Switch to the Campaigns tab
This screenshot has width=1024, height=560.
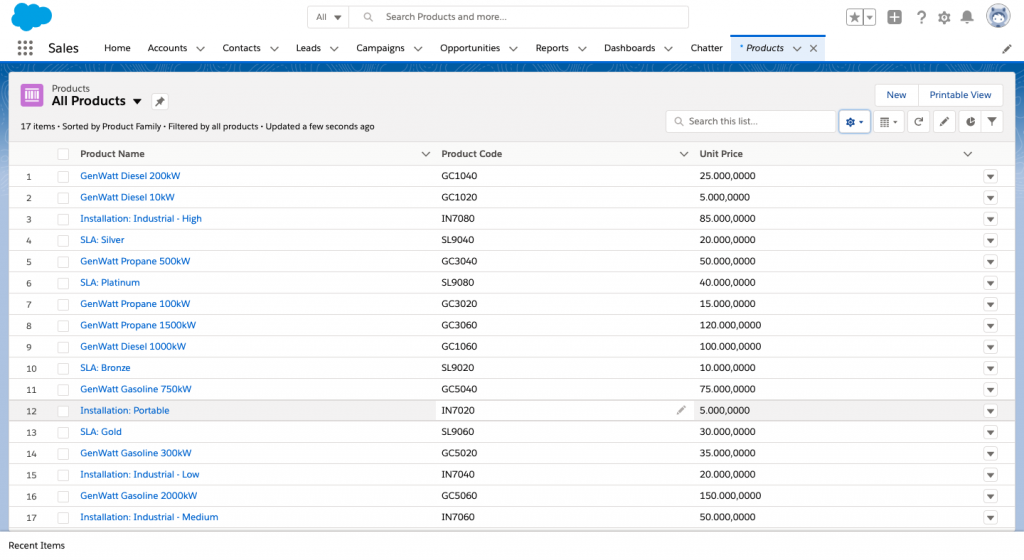coord(380,48)
